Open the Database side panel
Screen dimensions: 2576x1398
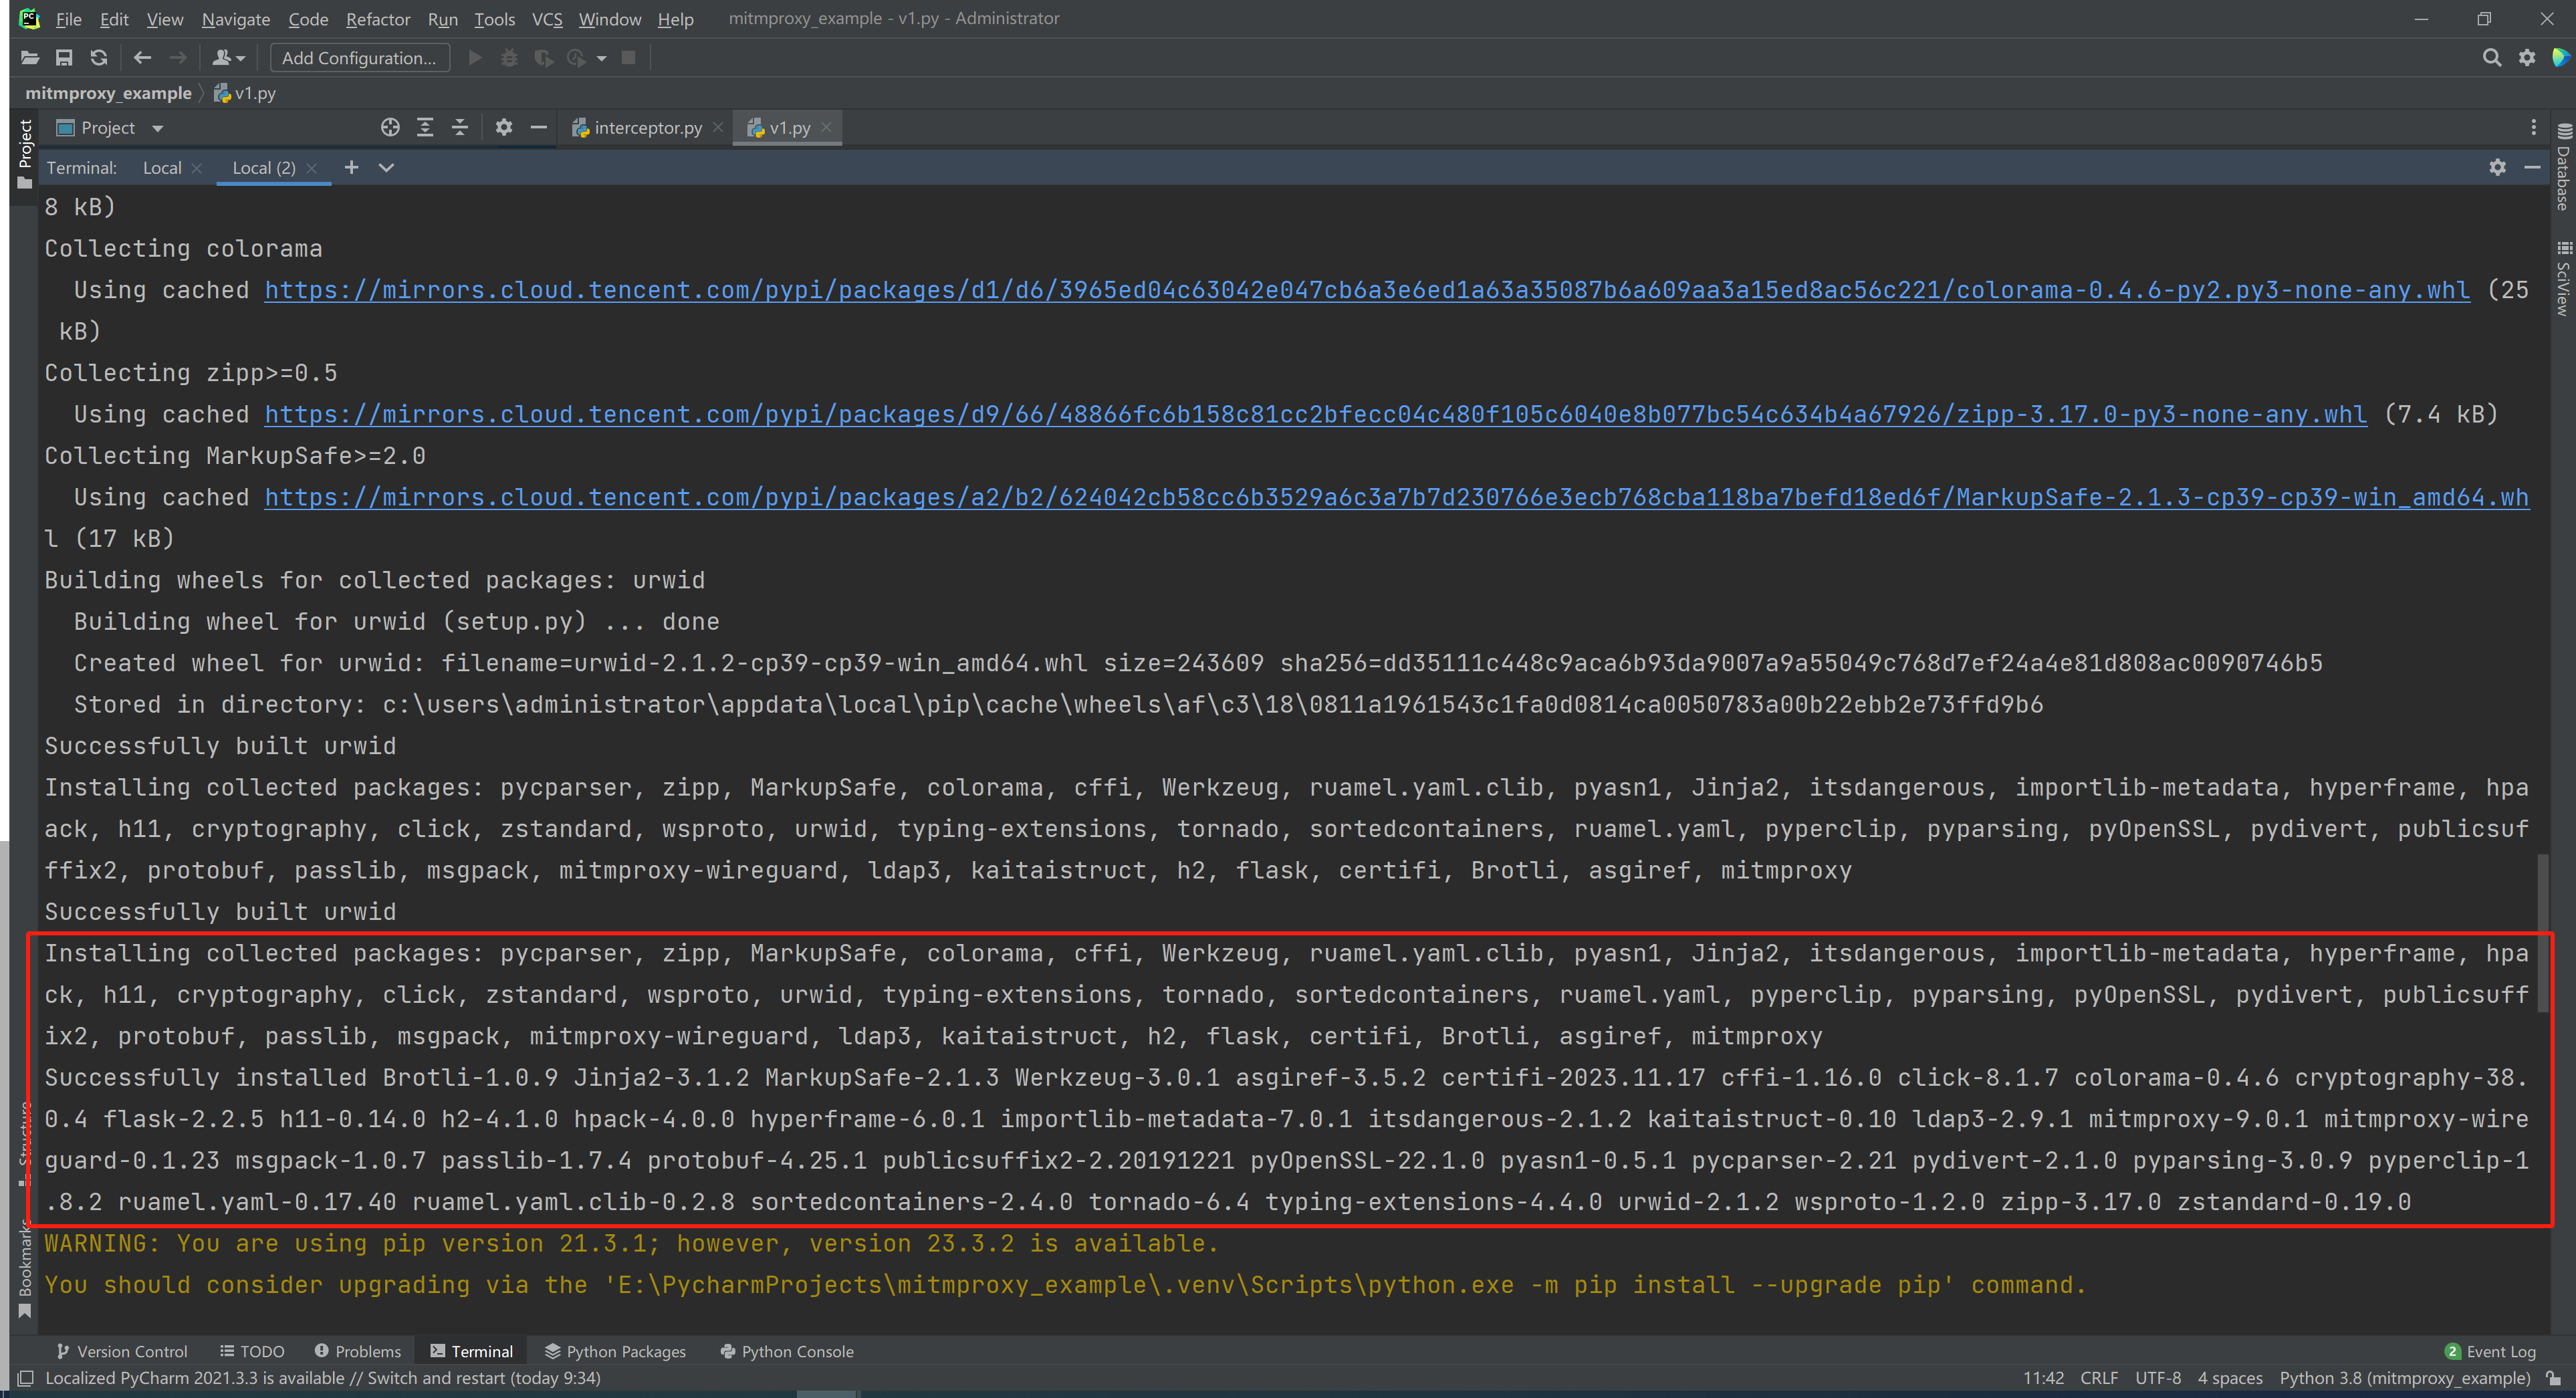click(x=2563, y=166)
